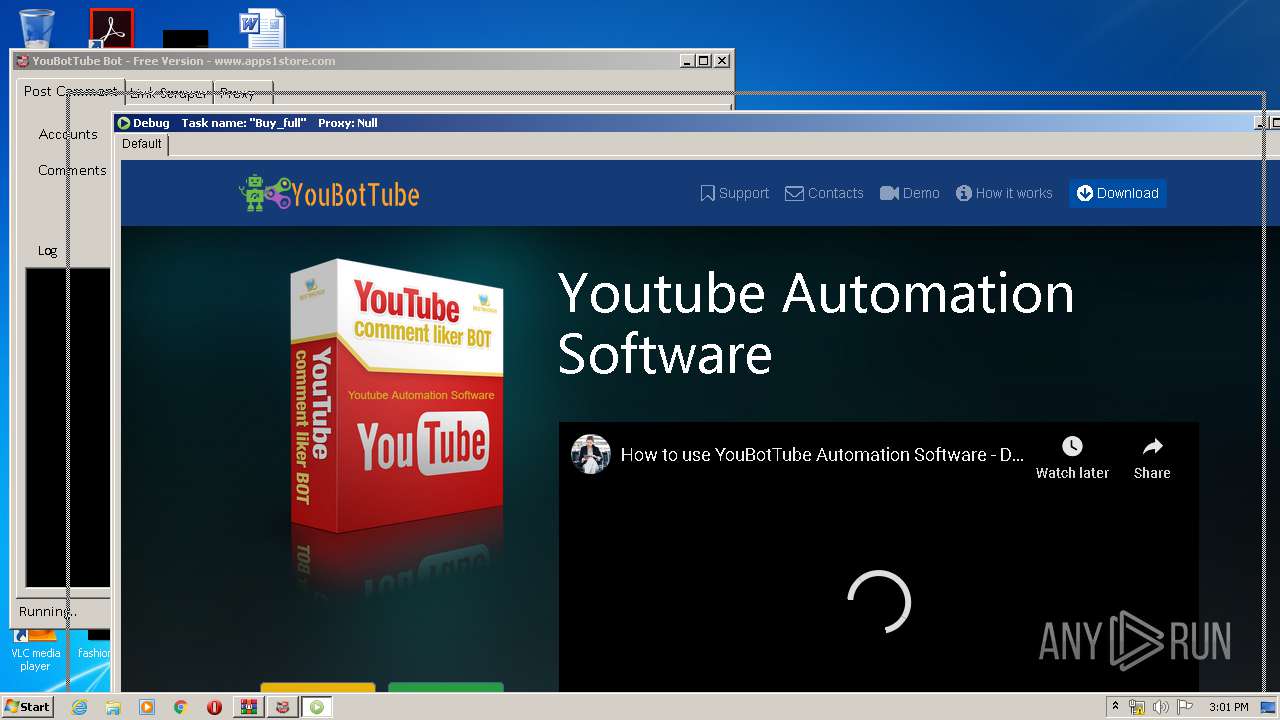Click the How it works link
The height and width of the screenshot is (720, 1280).
click(x=1004, y=193)
